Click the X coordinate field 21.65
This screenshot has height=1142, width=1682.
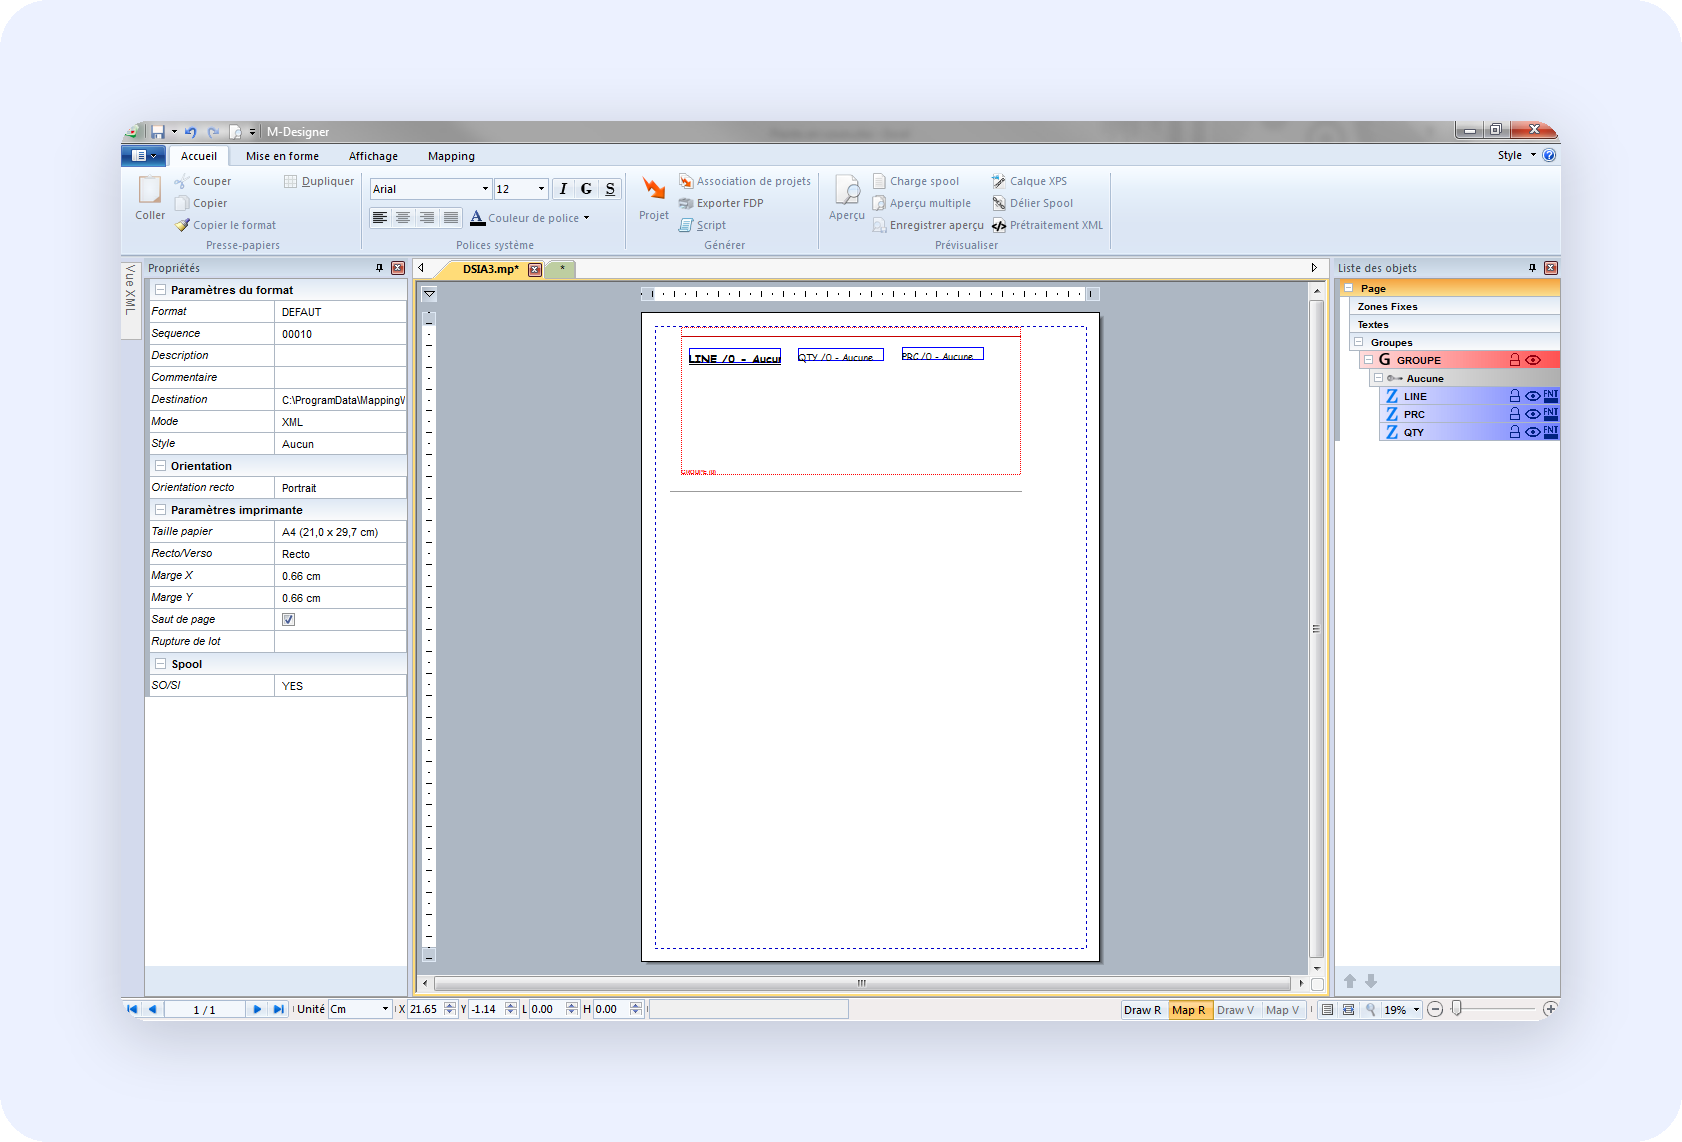(x=425, y=1009)
